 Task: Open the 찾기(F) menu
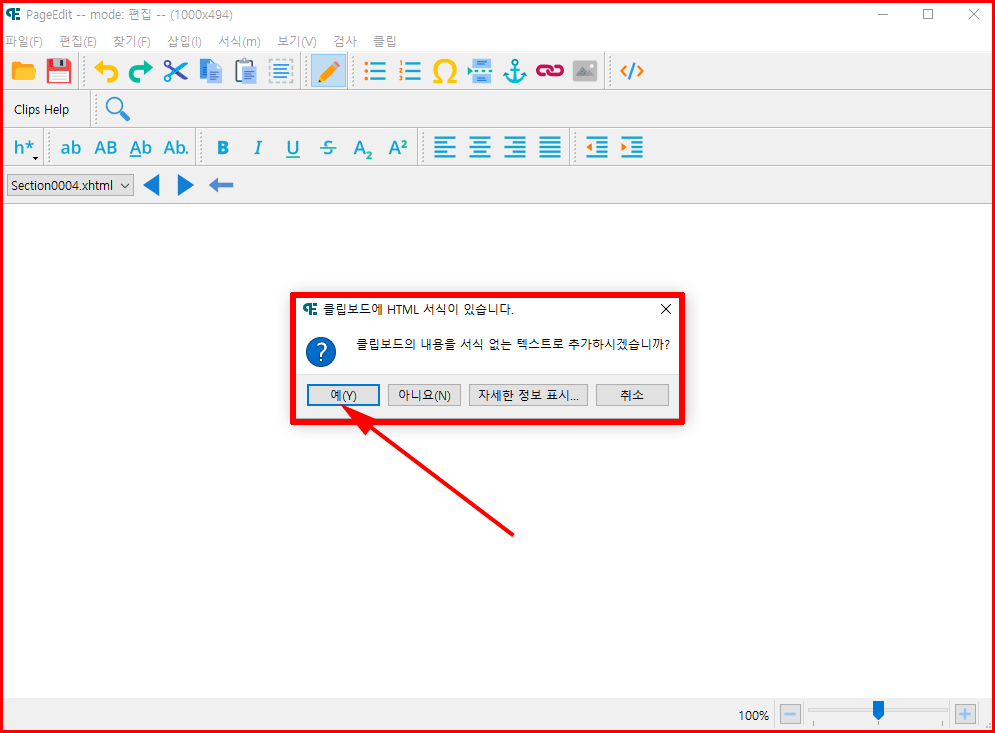pos(132,41)
